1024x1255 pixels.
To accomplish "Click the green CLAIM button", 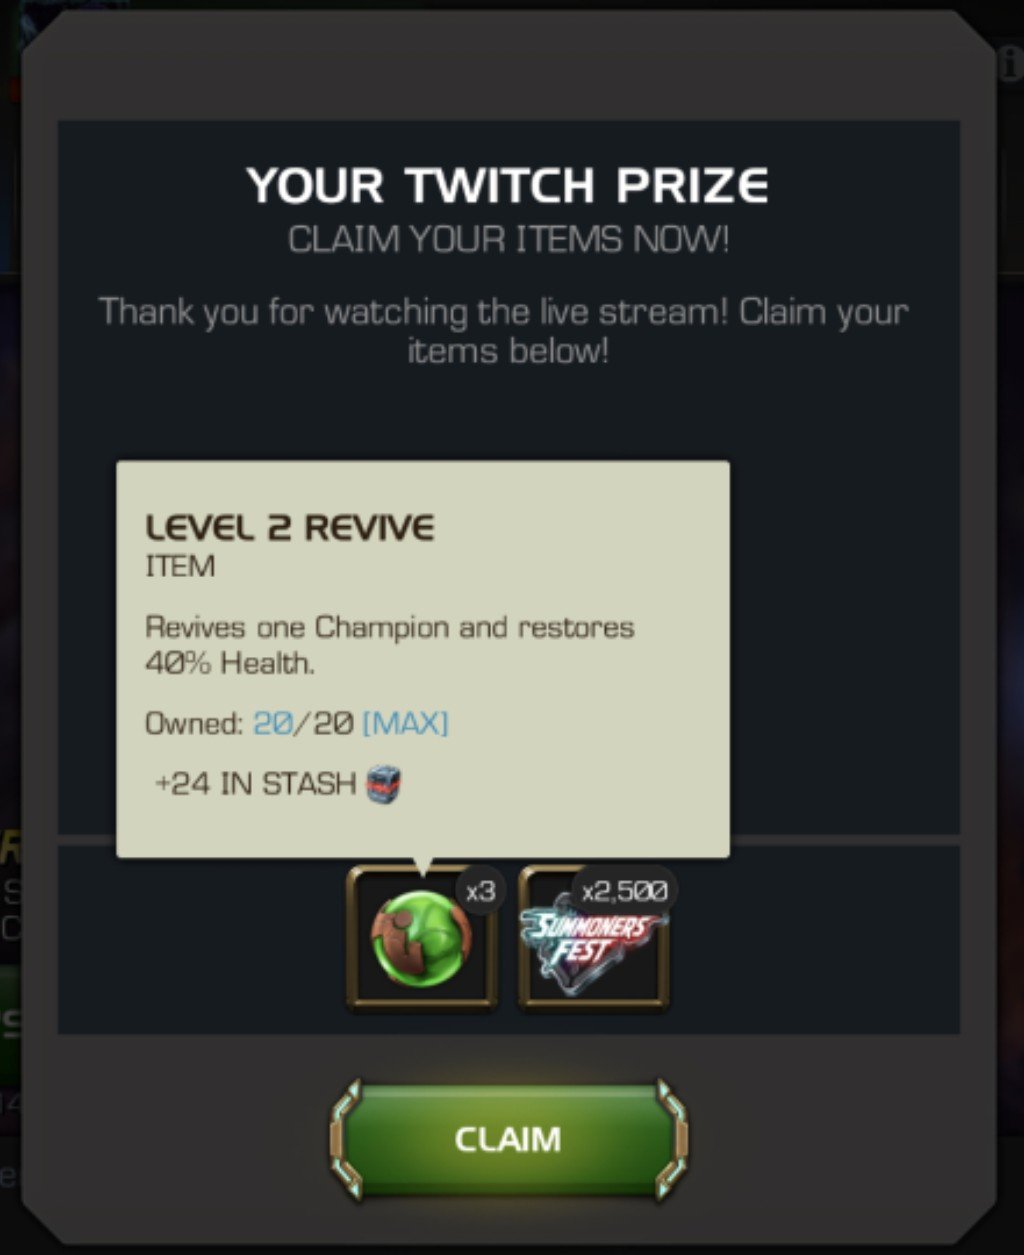I will tap(509, 1139).
